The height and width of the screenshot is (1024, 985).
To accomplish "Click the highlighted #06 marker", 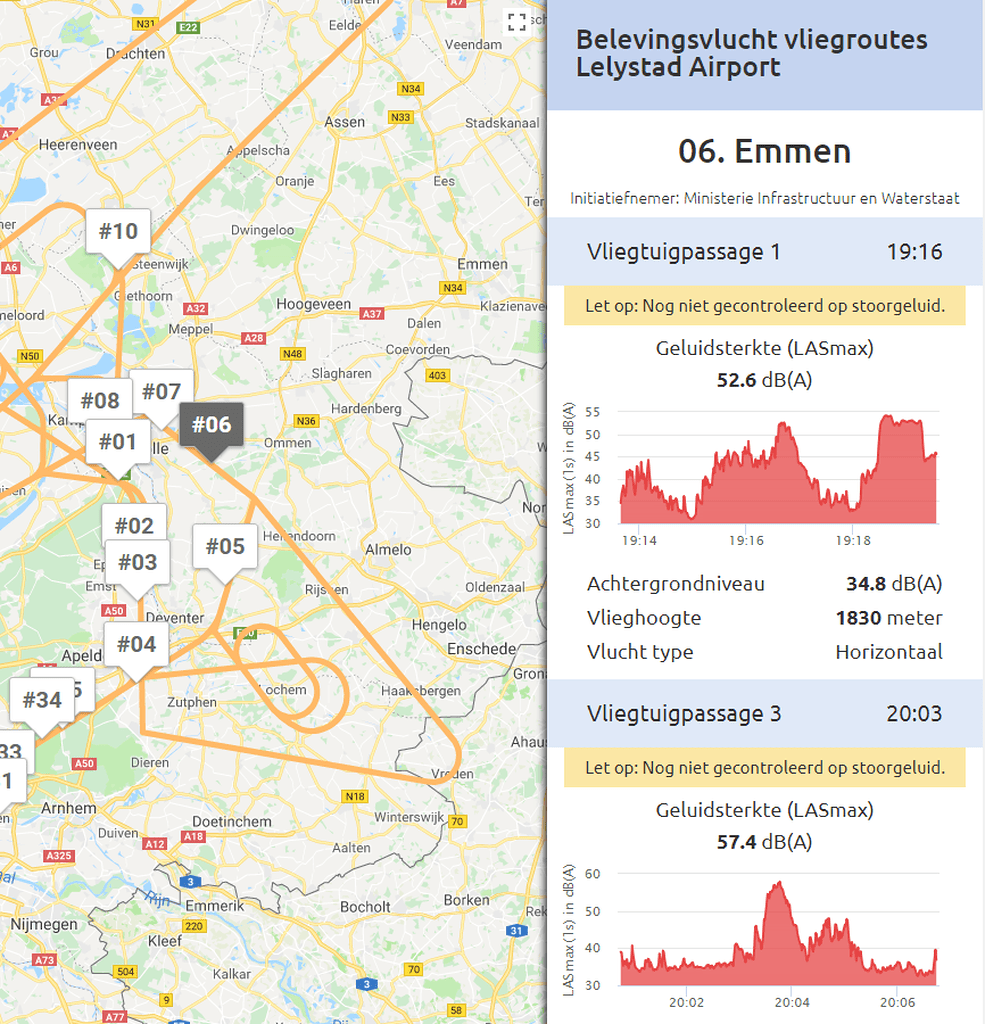I will point(211,425).
